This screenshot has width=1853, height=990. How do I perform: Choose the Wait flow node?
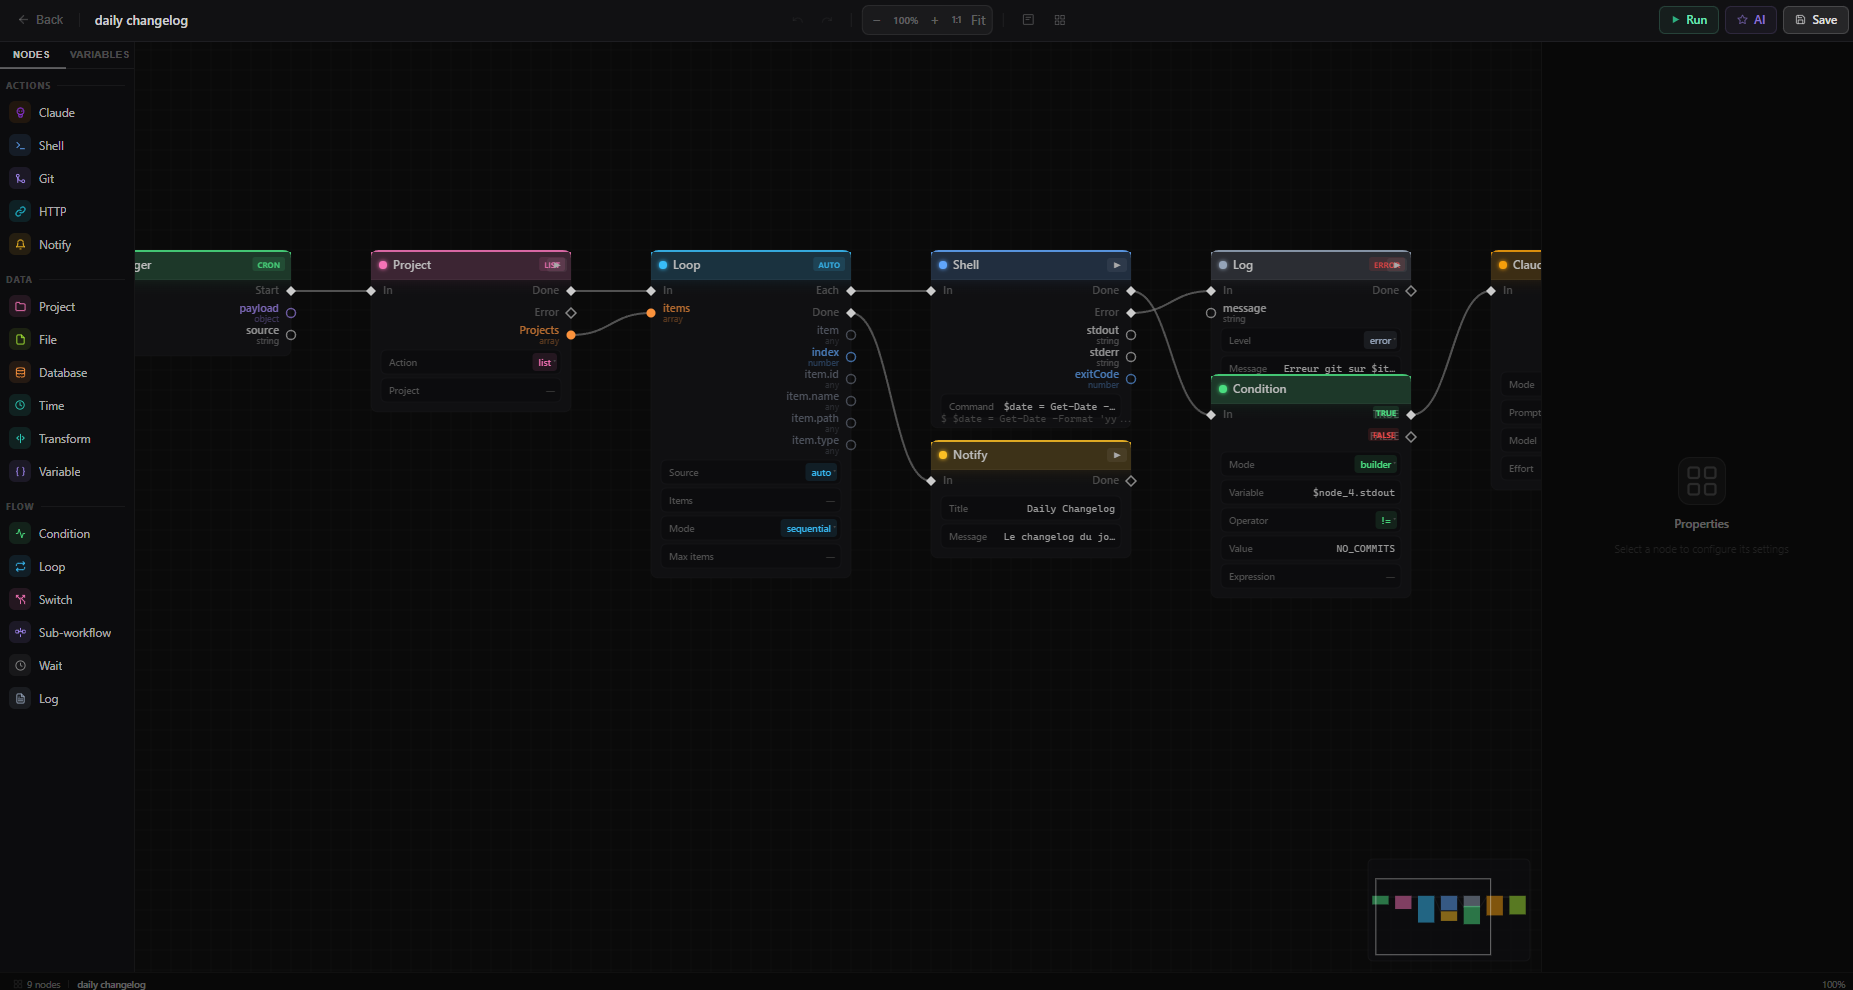click(x=50, y=665)
